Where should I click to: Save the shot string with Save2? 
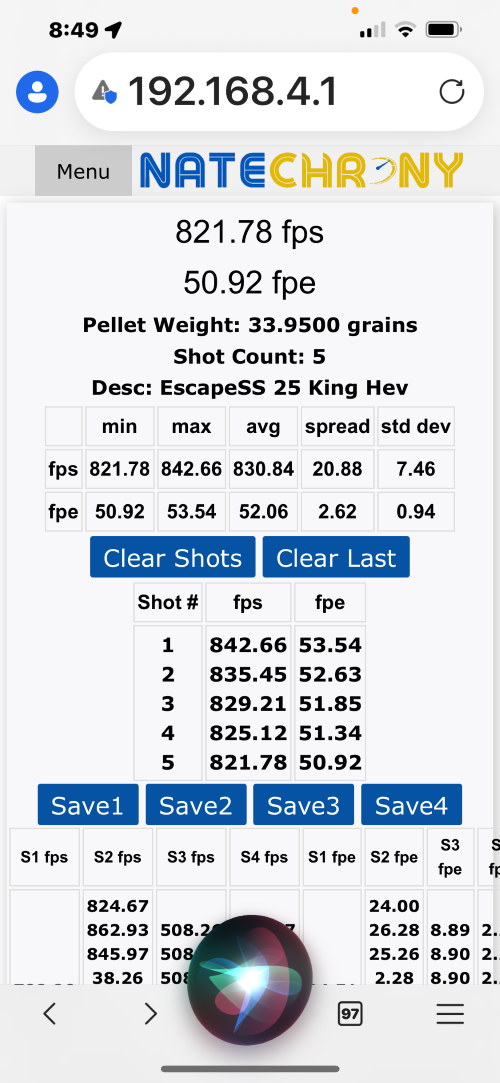click(195, 805)
